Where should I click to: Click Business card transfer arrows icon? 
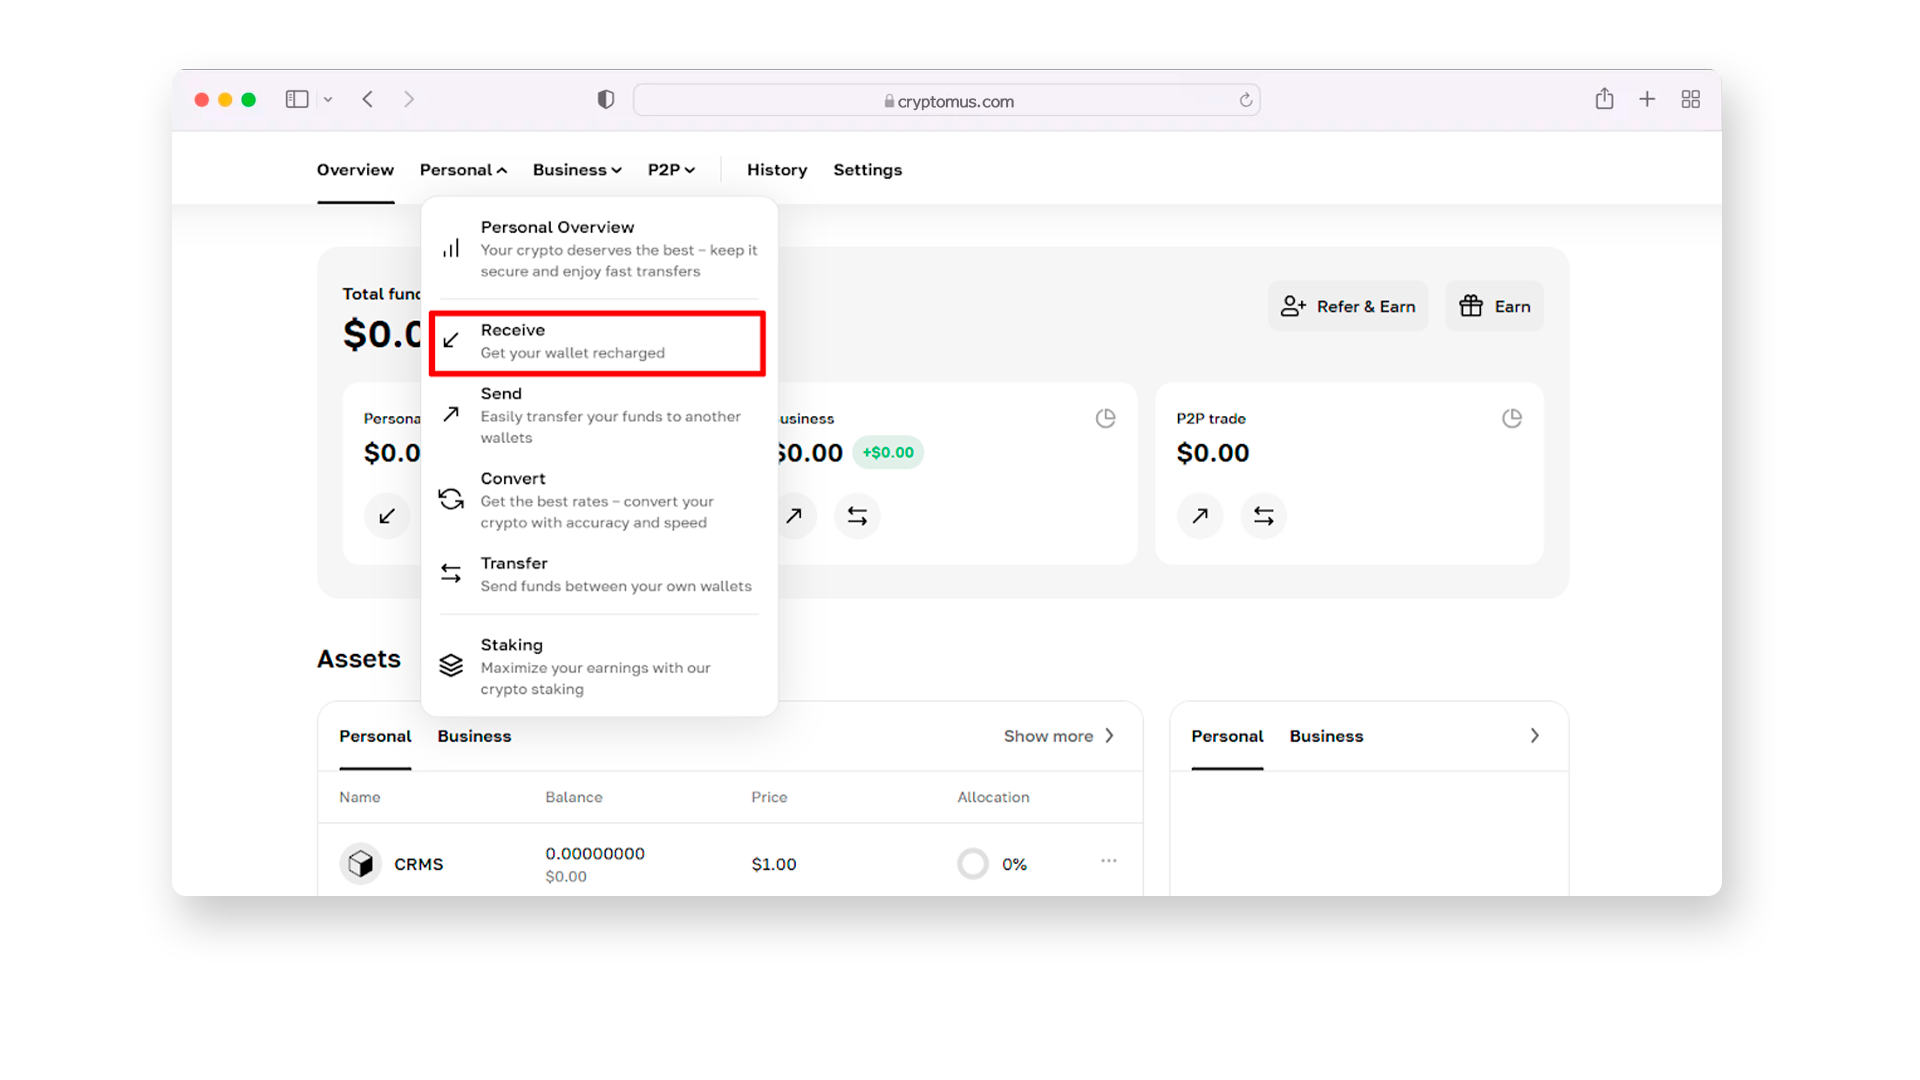[857, 516]
